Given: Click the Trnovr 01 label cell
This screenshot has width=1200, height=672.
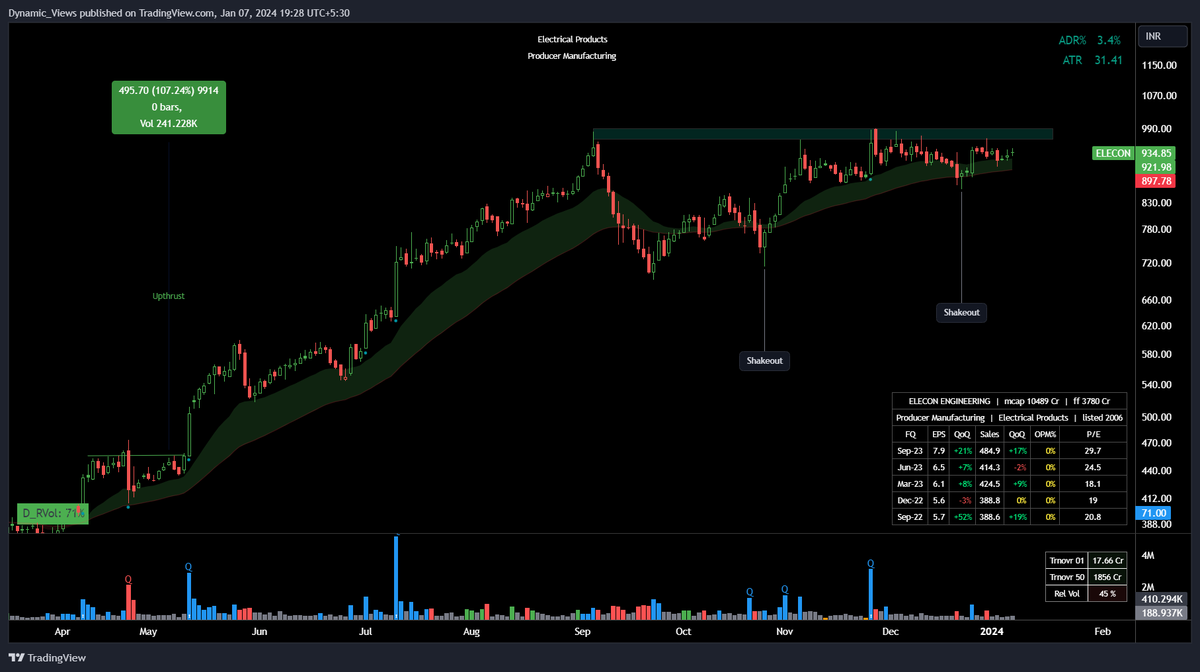Looking at the screenshot, I should point(1067,561).
